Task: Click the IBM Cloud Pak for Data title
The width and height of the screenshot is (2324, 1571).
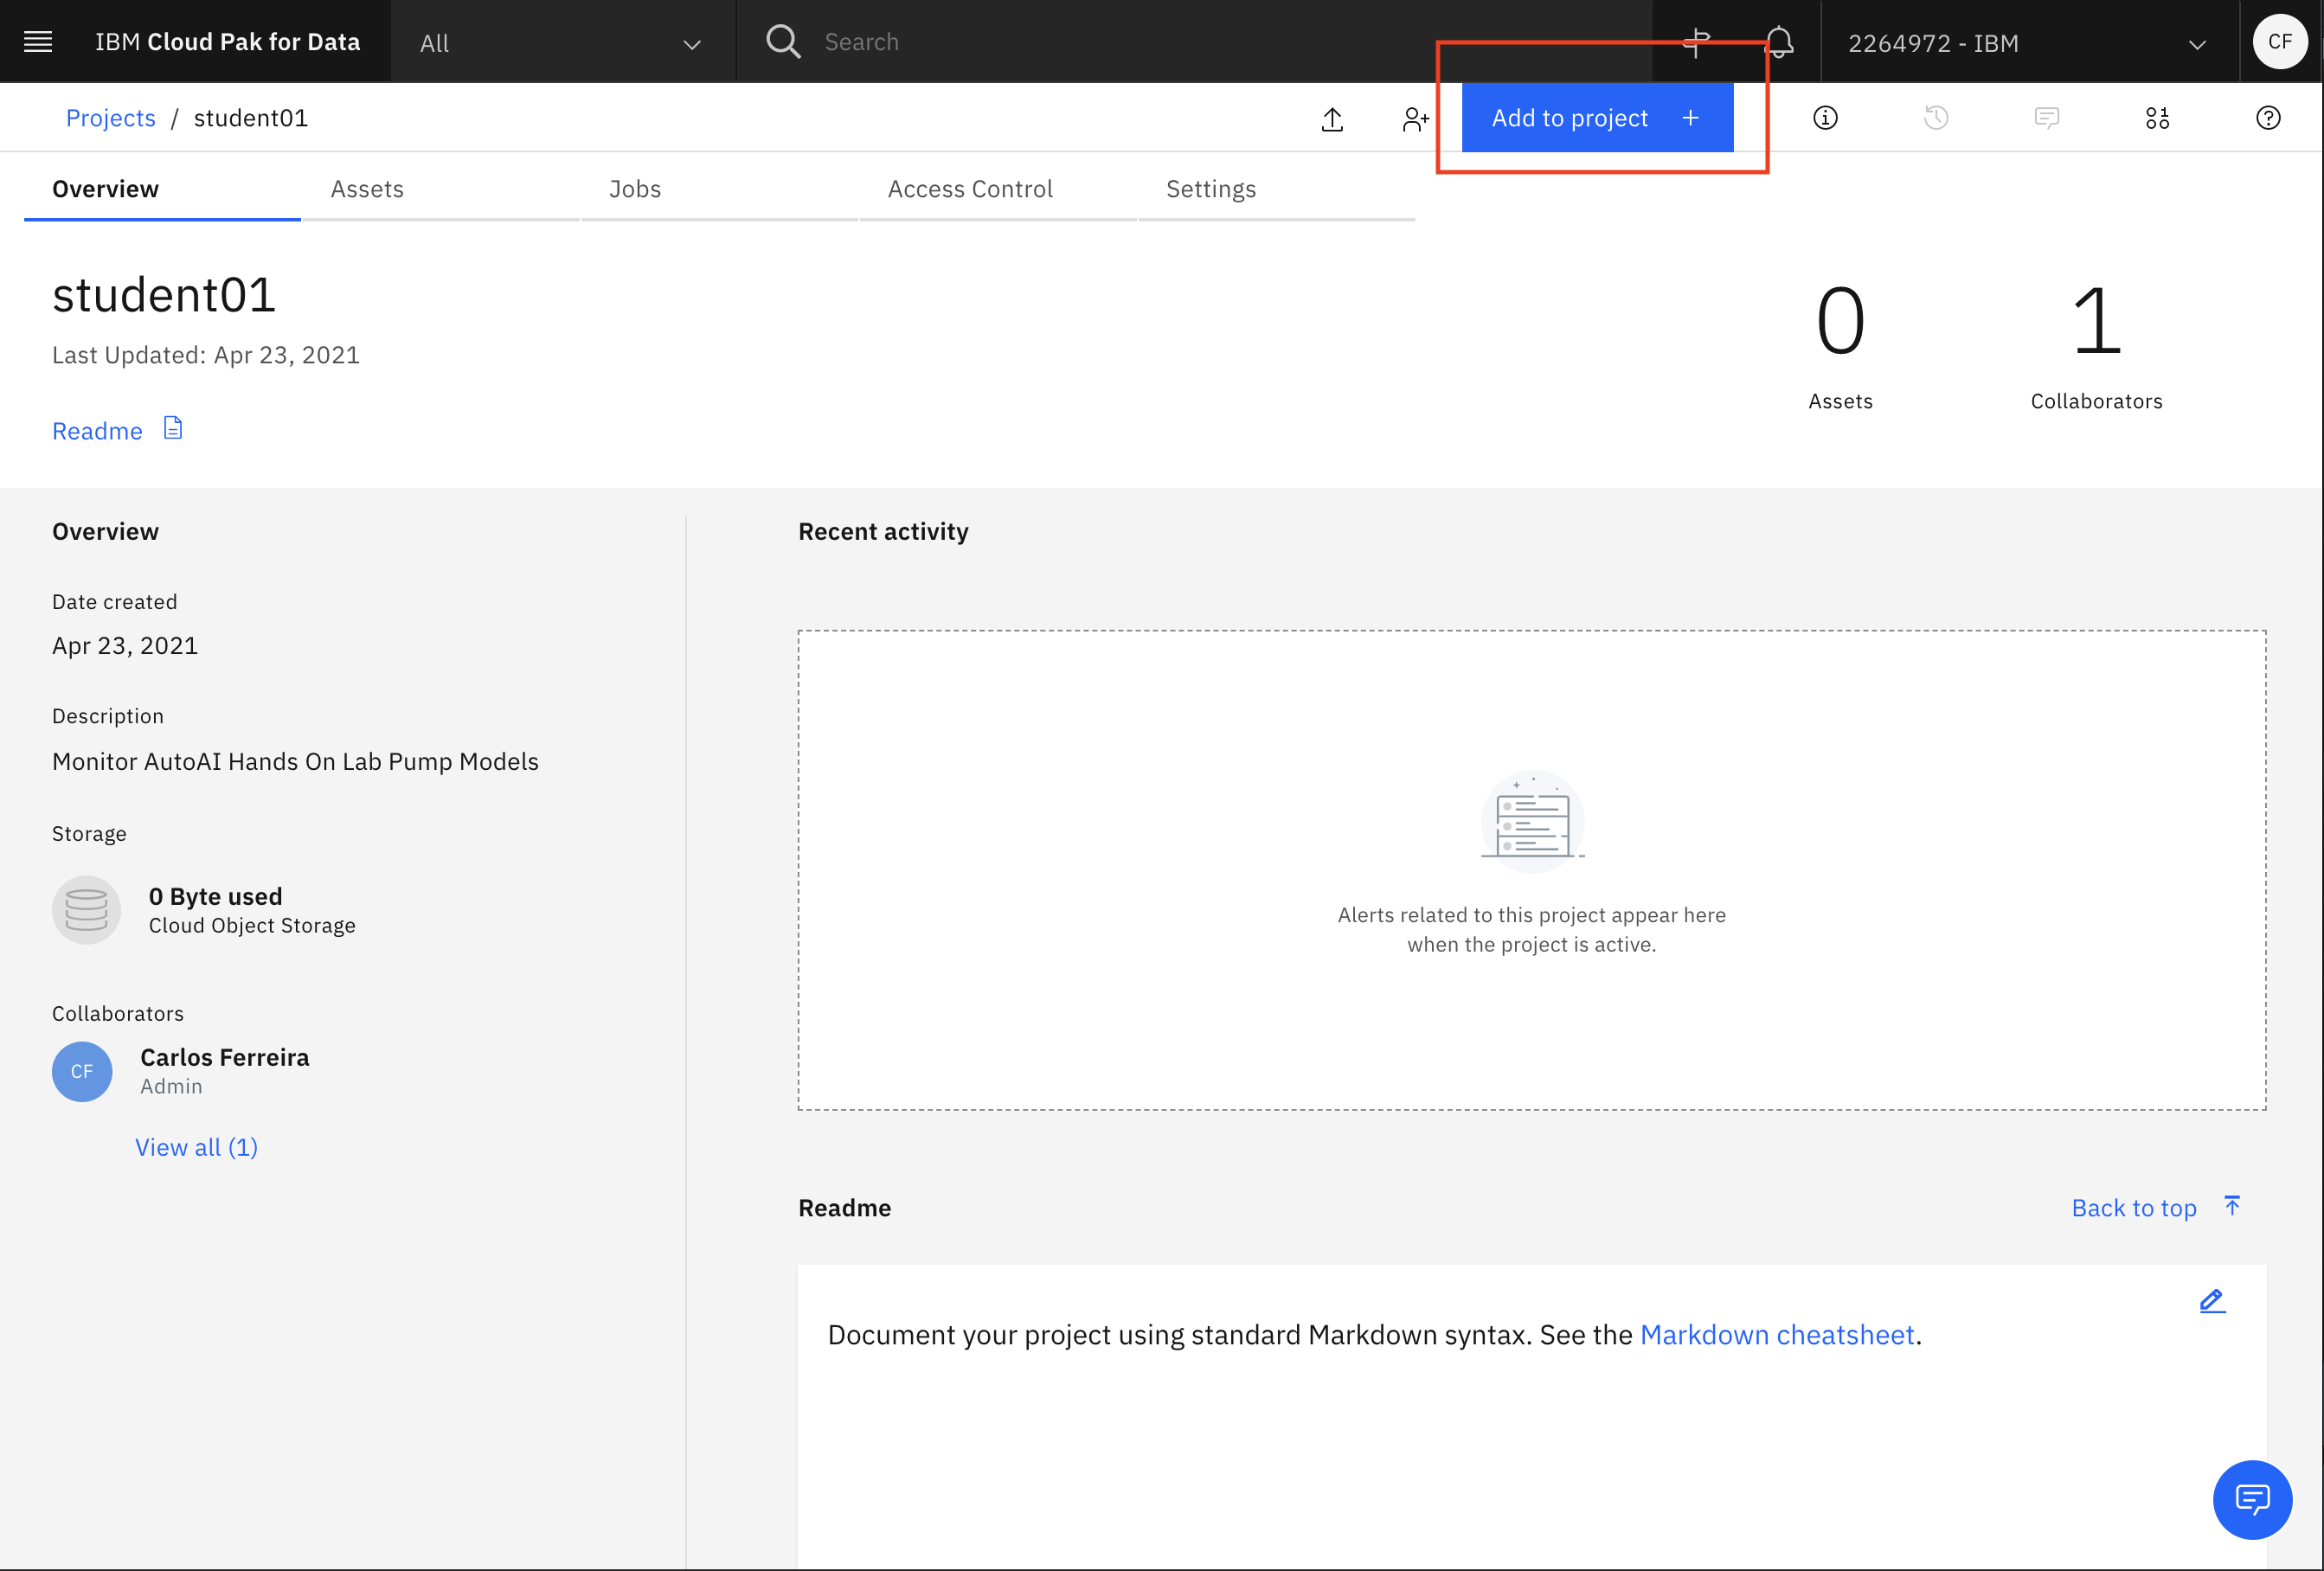Action: [227, 42]
